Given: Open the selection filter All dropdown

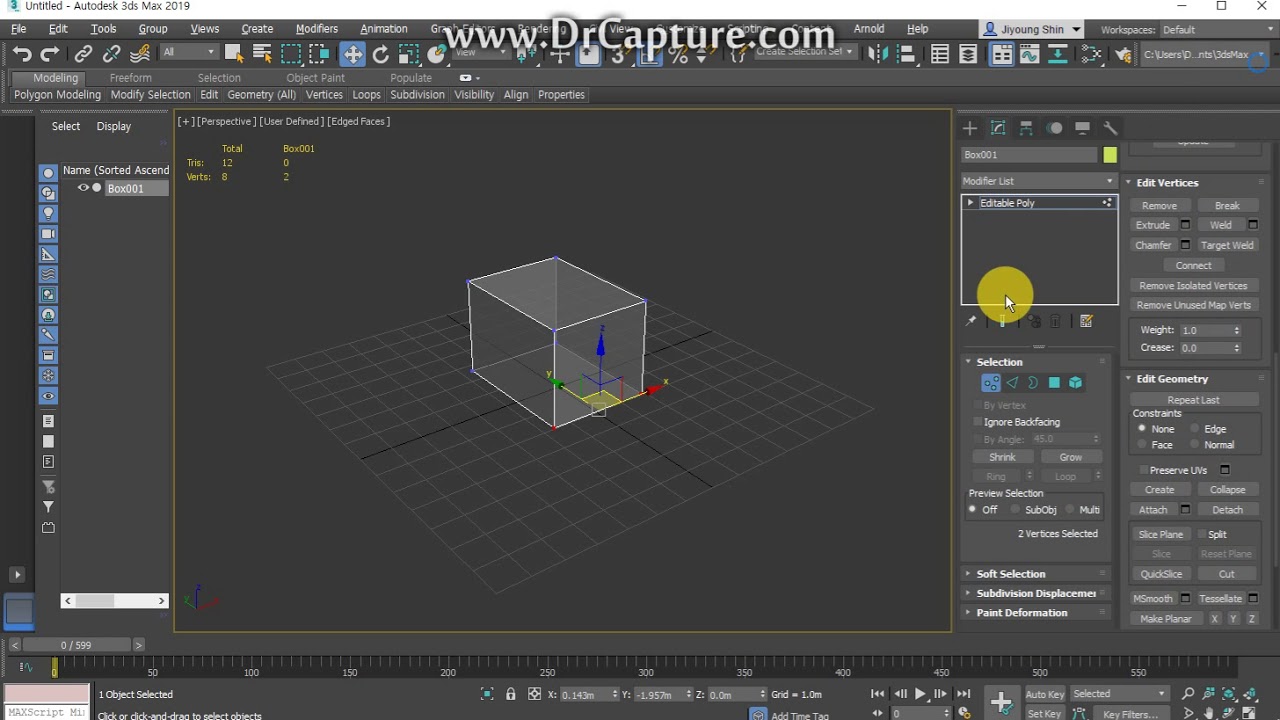Looking at the screenshot, I should pos(188,52).
